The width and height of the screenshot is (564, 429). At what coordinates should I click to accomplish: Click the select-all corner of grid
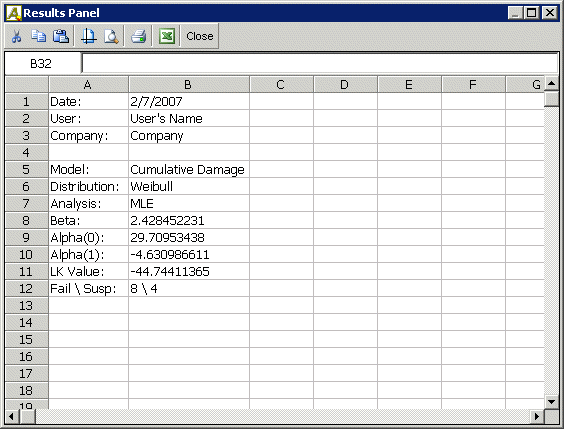[x=27, y=85]
